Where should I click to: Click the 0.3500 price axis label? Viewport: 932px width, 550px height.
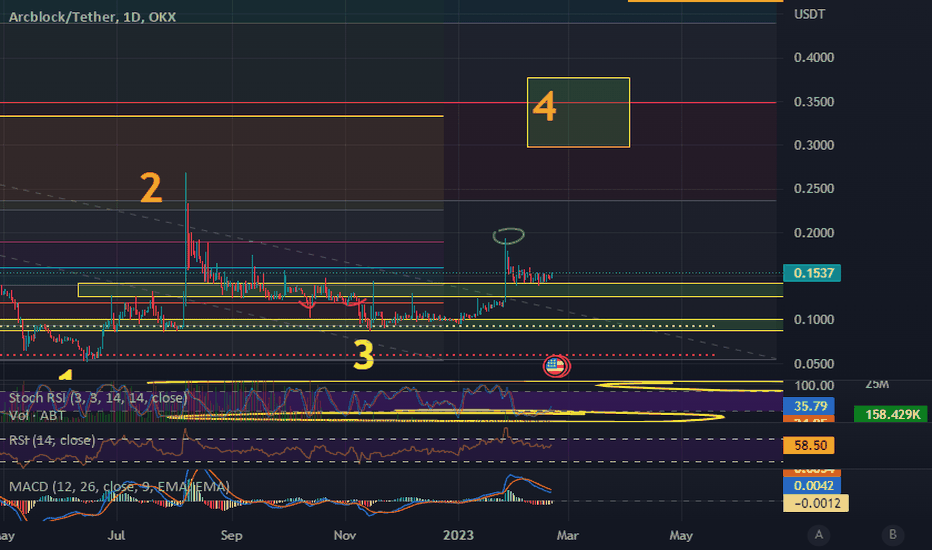coord(814,102)
